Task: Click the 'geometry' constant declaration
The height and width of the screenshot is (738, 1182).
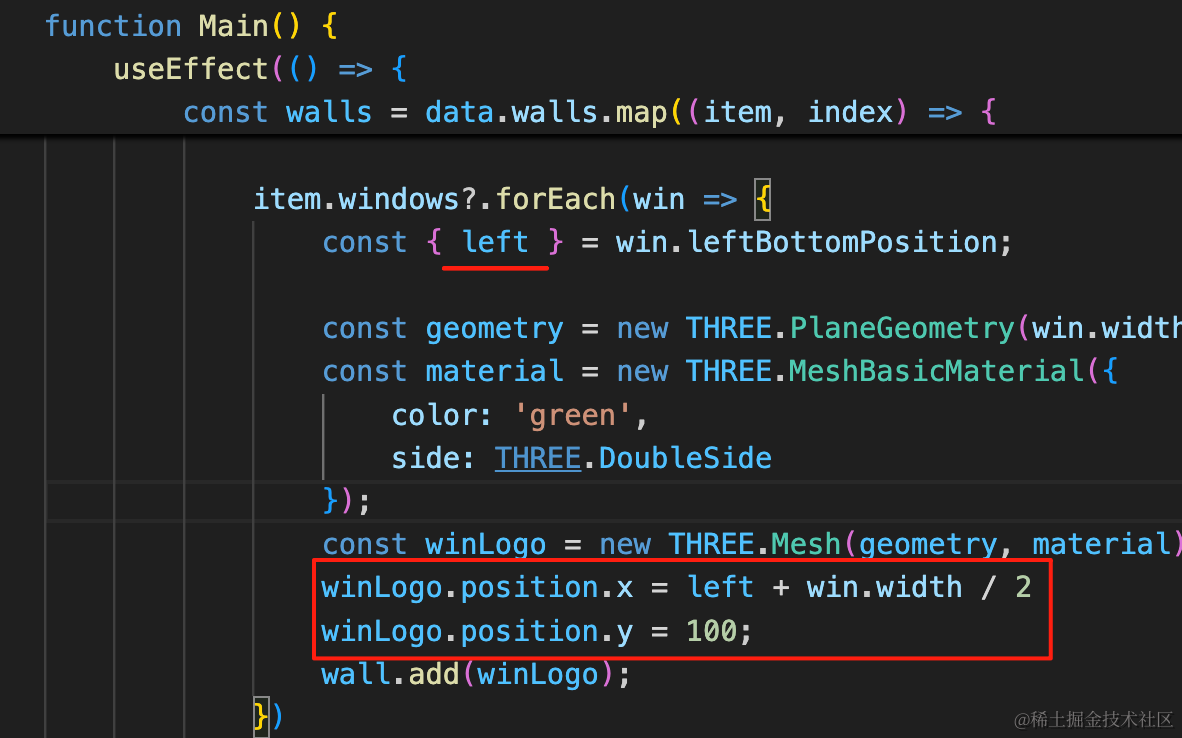Action: click(494, 329)
